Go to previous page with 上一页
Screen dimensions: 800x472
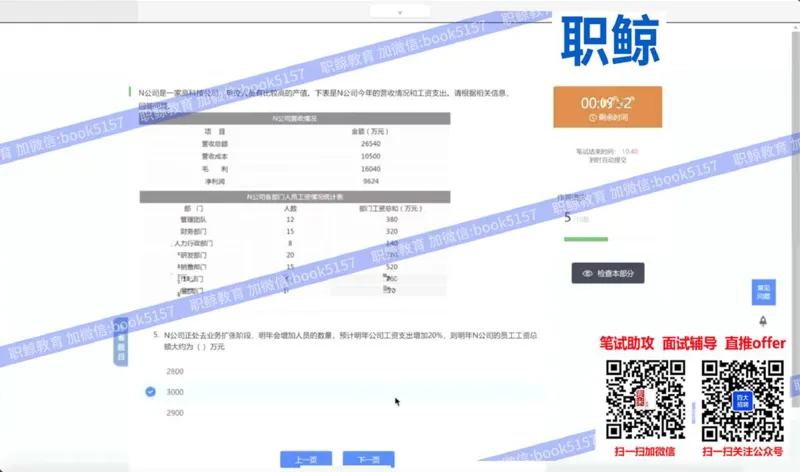click(306, 459)
